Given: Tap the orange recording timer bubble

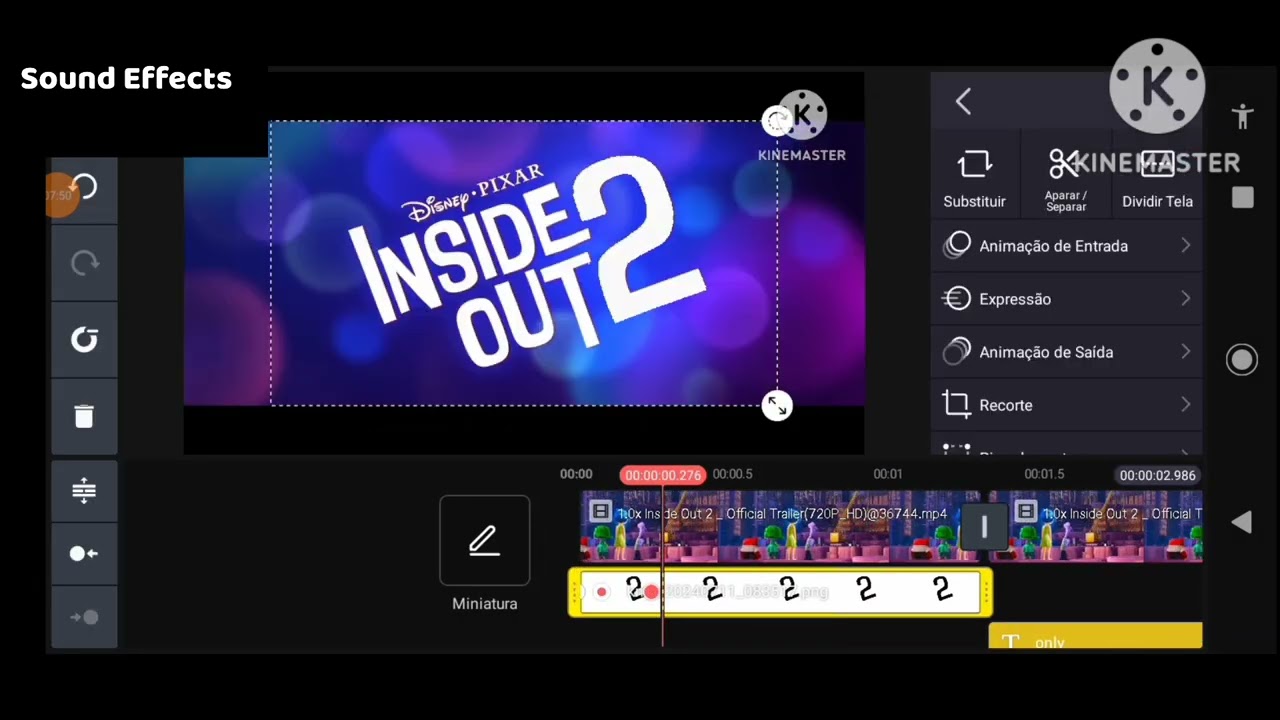Looking at the screenshot, I should (59, 194).
